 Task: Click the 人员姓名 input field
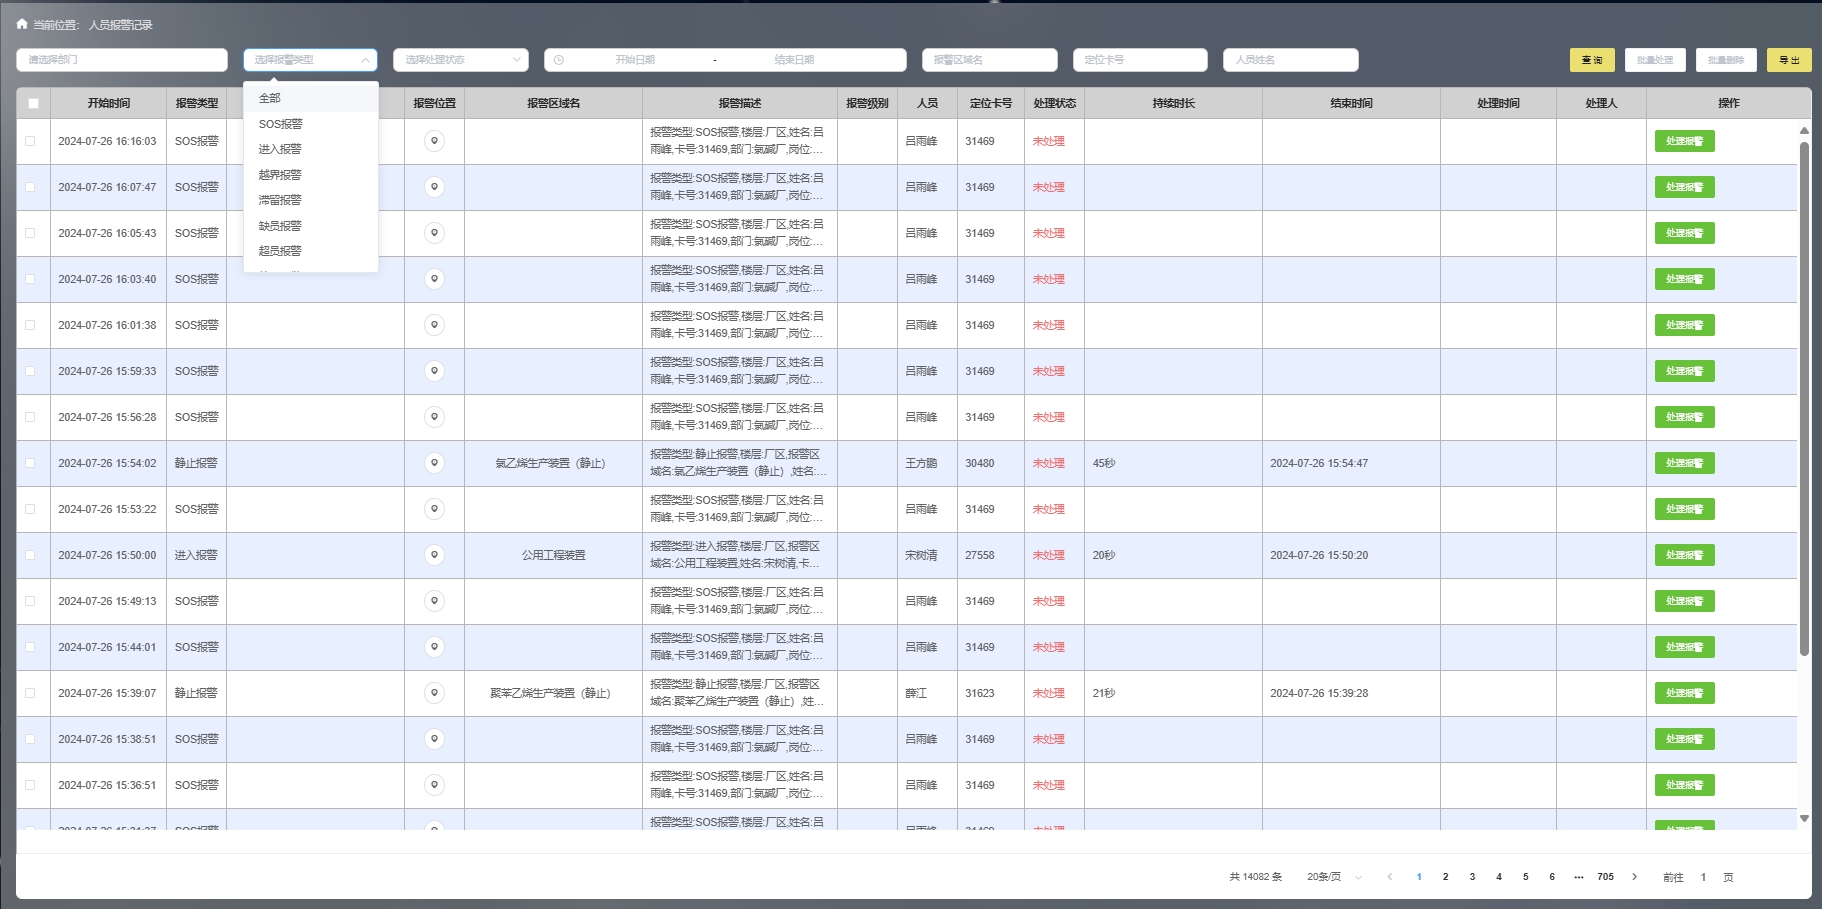coord(1290,60)
